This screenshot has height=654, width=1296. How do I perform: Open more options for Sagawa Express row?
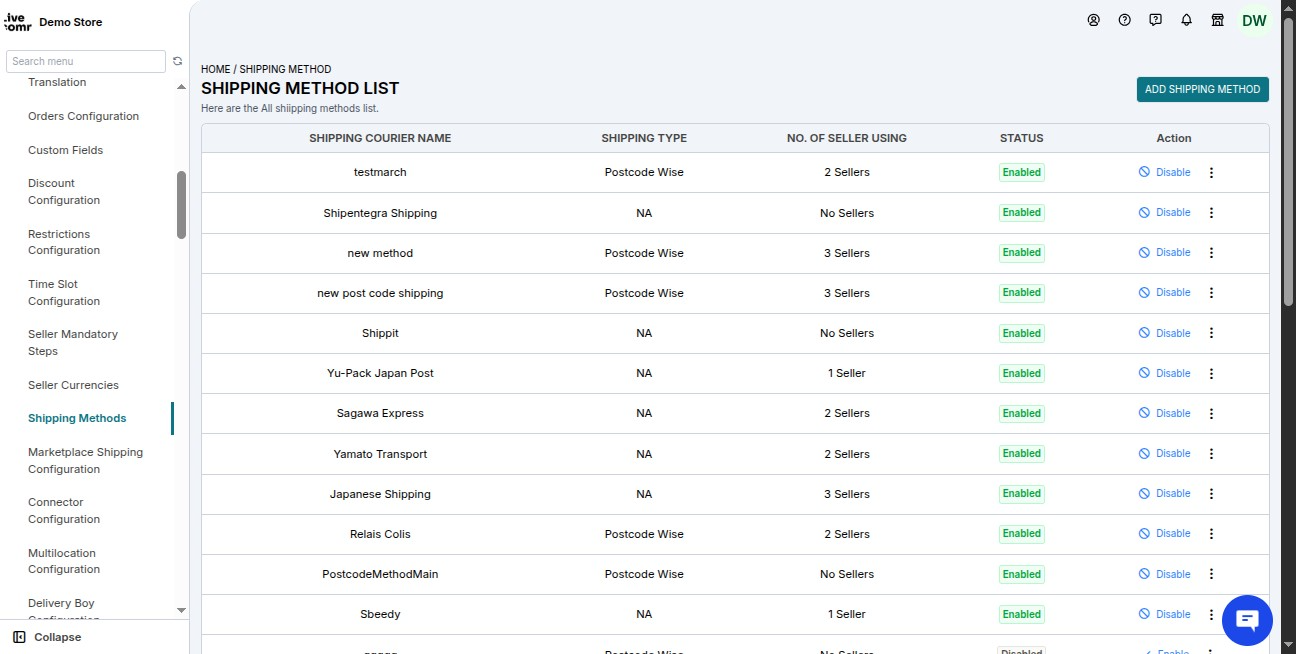pyautogui.click(x=1211, y=413)
